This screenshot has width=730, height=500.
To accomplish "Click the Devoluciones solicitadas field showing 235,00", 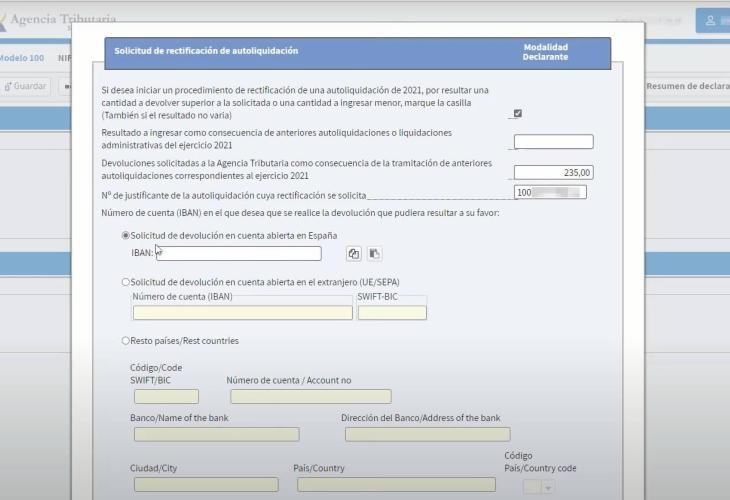I will click(x=553, y=172).
